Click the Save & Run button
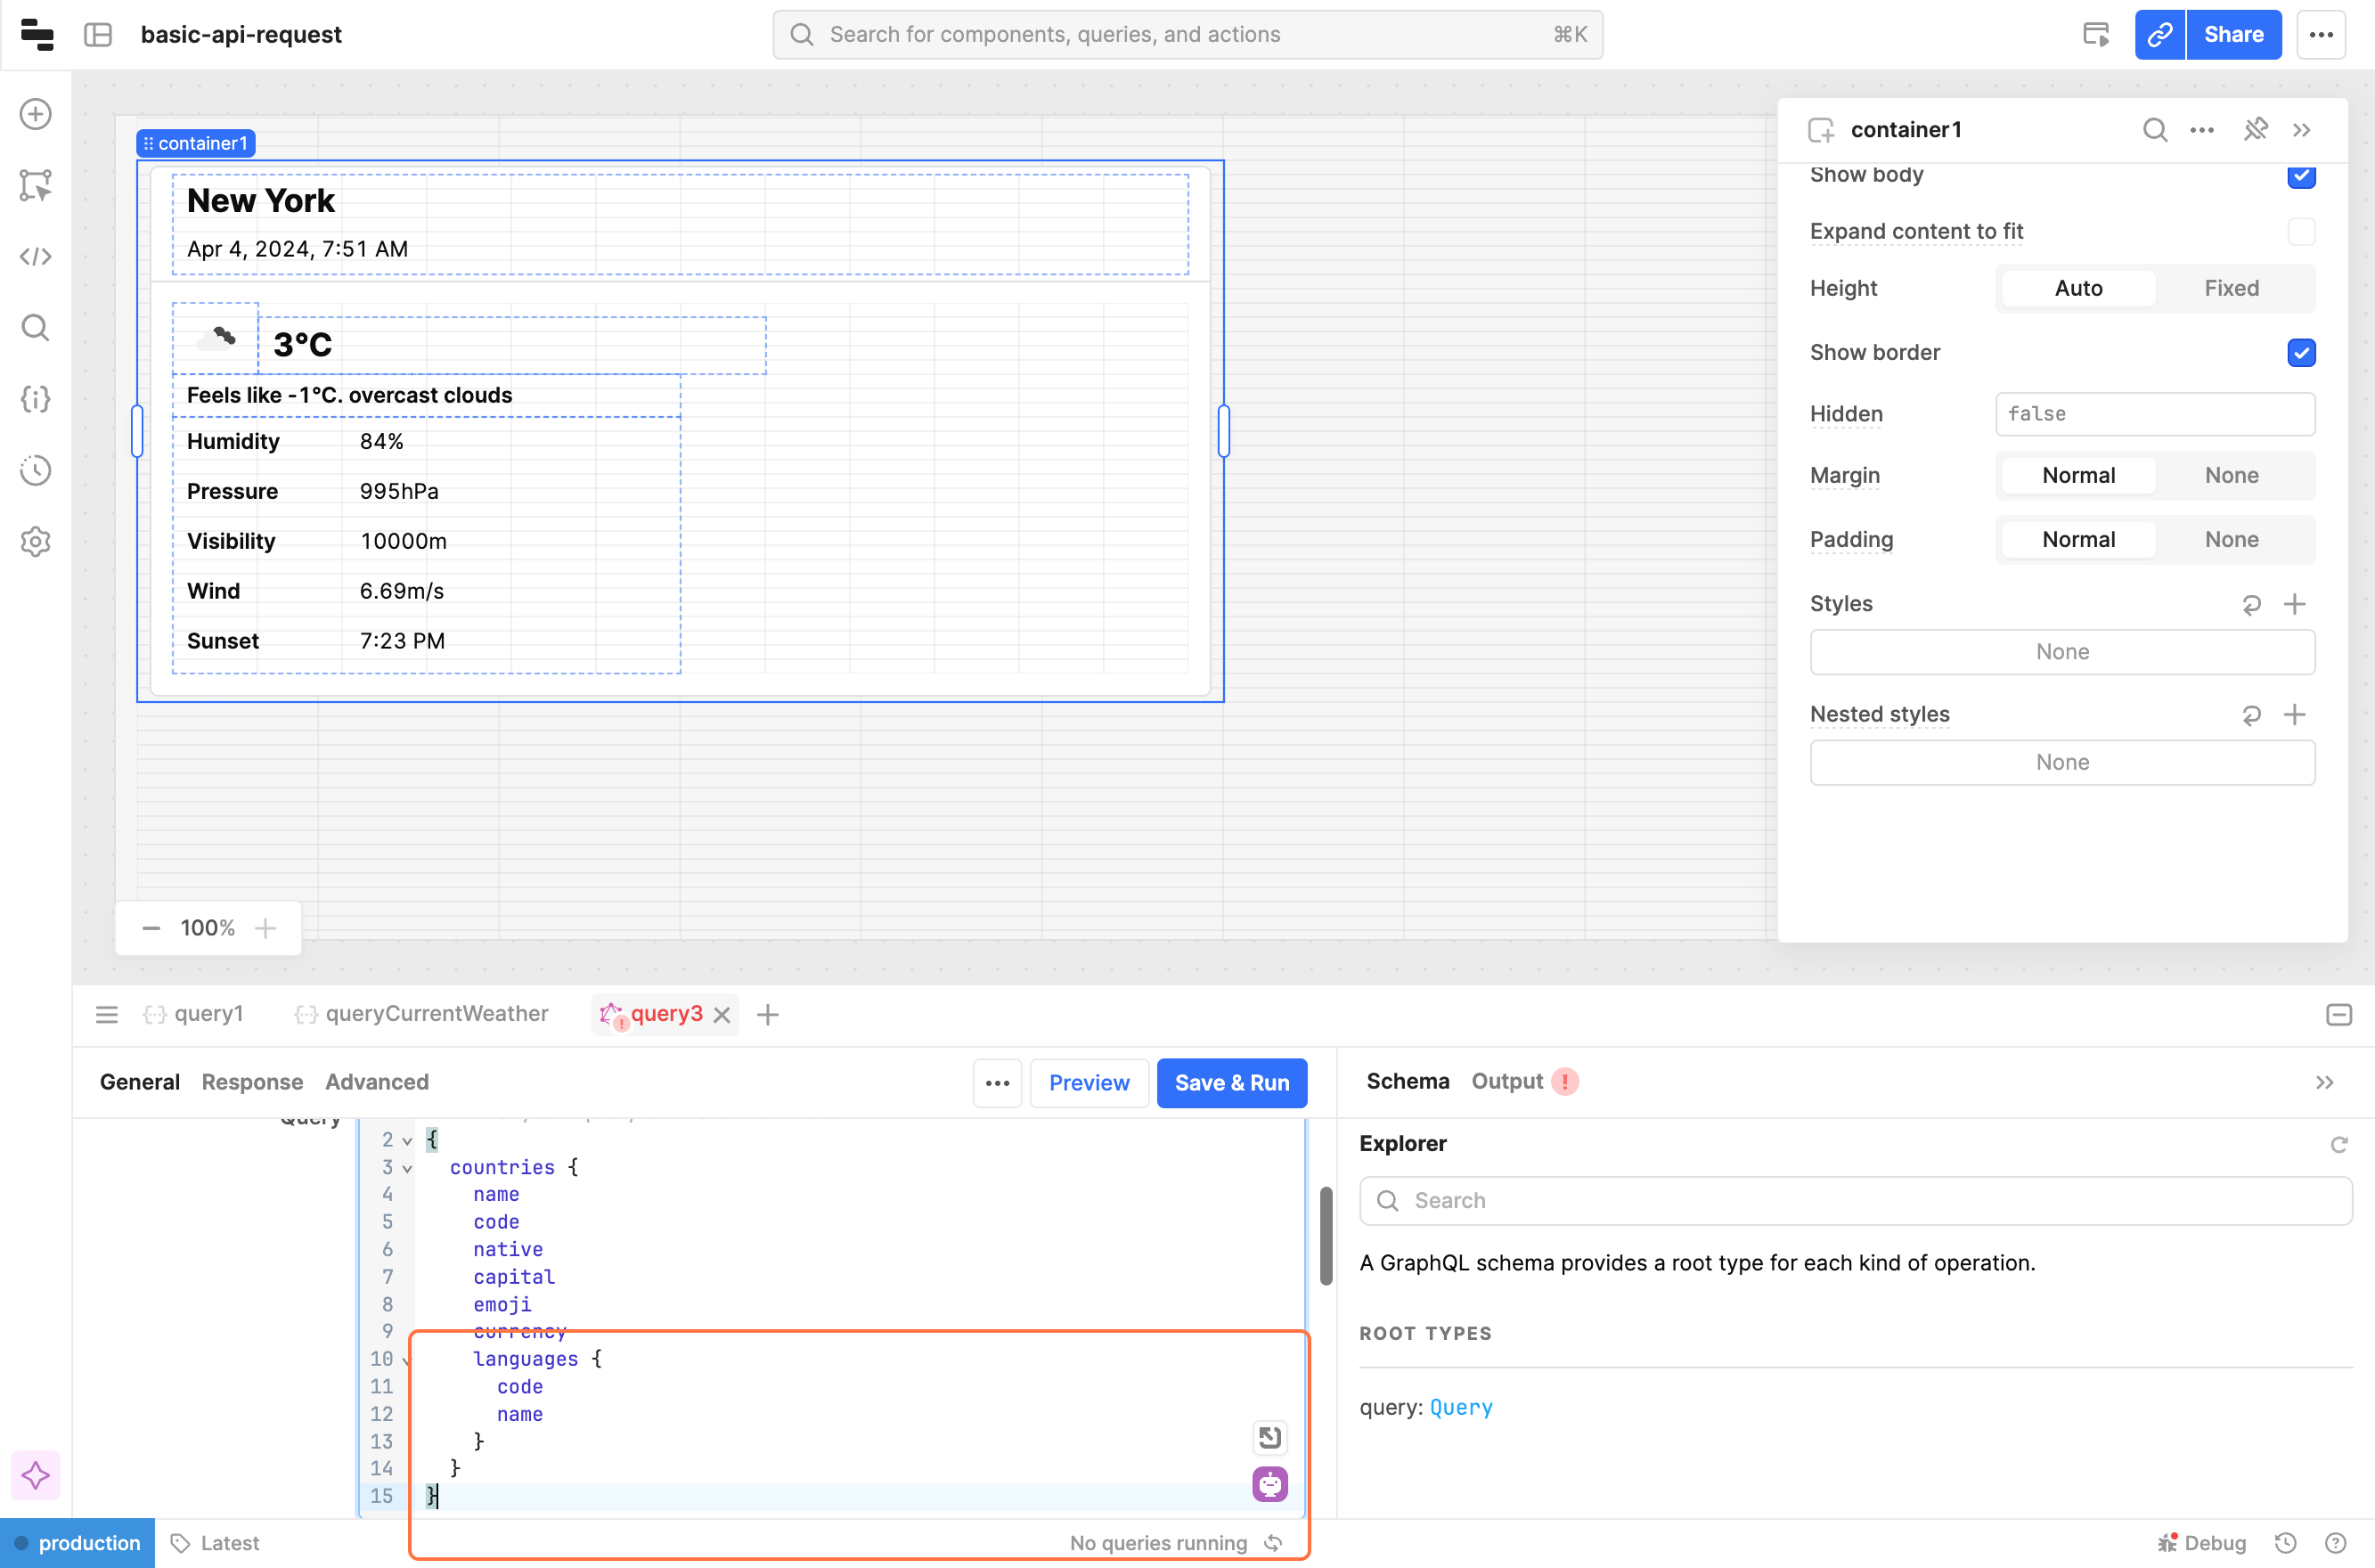The image size is (2375, 1568). click(x=1231, y=1083)
